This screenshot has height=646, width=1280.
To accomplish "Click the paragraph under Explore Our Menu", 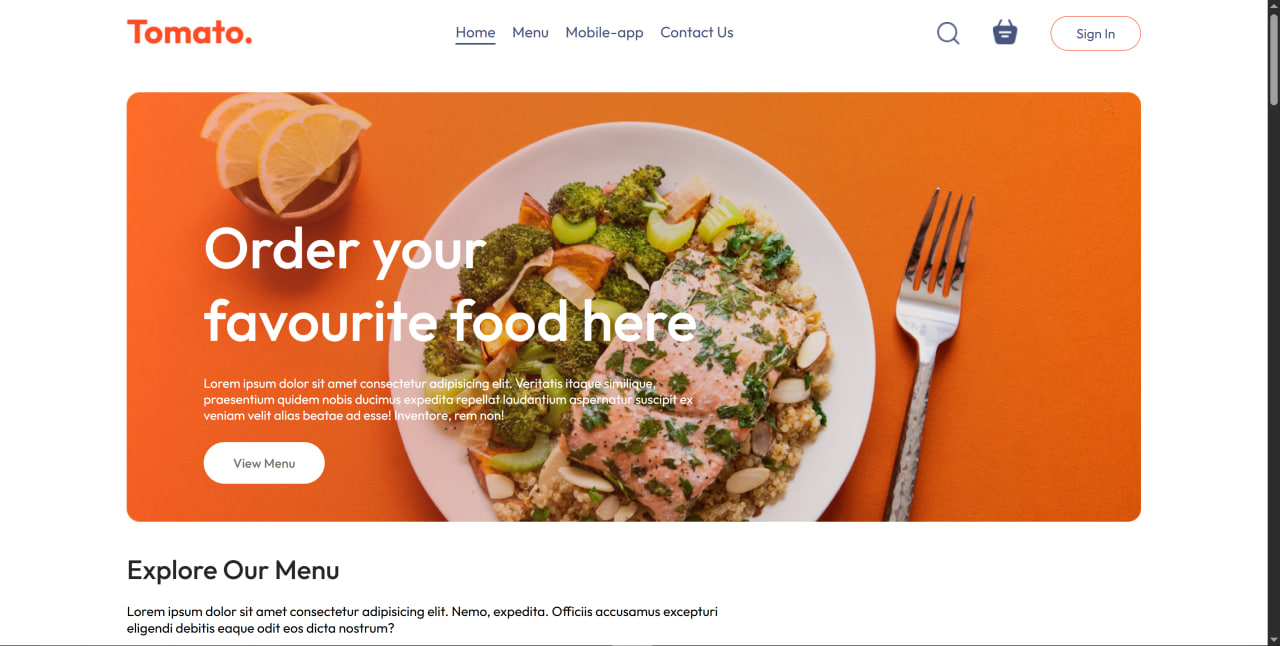I will tap(422, 620).
